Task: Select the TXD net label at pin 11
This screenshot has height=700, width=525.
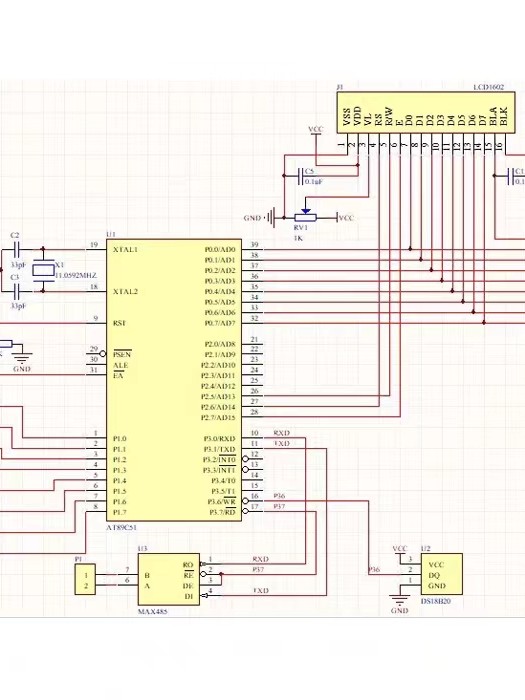Action: coord(281,444)
